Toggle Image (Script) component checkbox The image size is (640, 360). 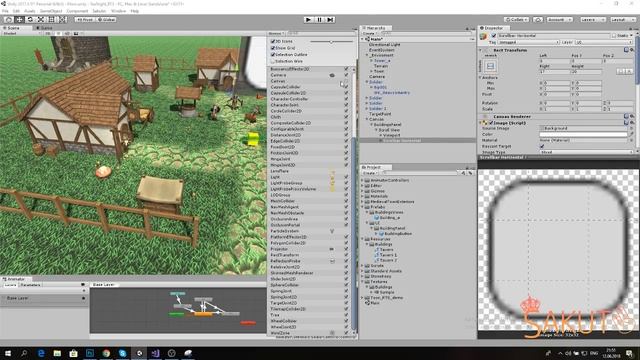[x=491, y=122]
